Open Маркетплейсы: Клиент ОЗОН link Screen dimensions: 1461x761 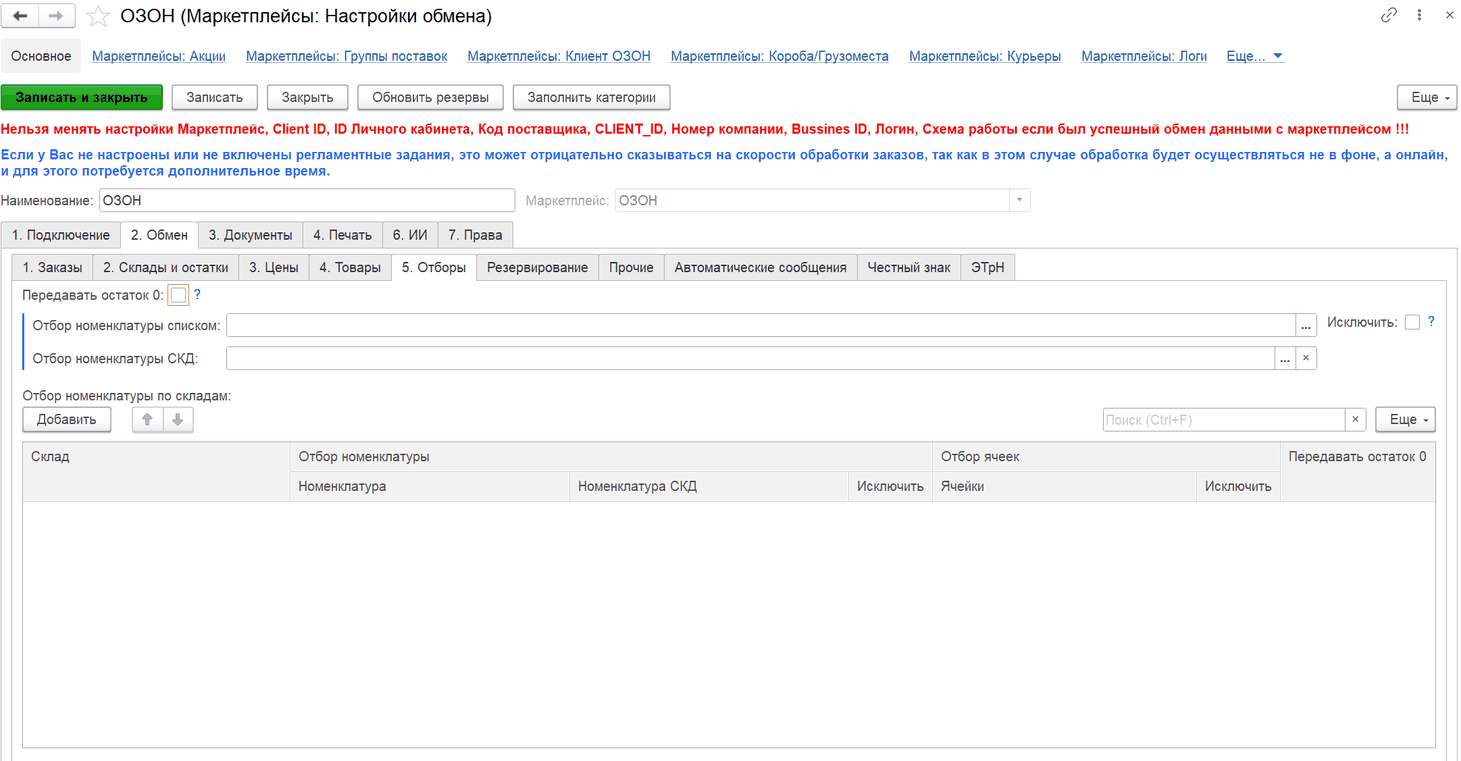coord(559,56)
